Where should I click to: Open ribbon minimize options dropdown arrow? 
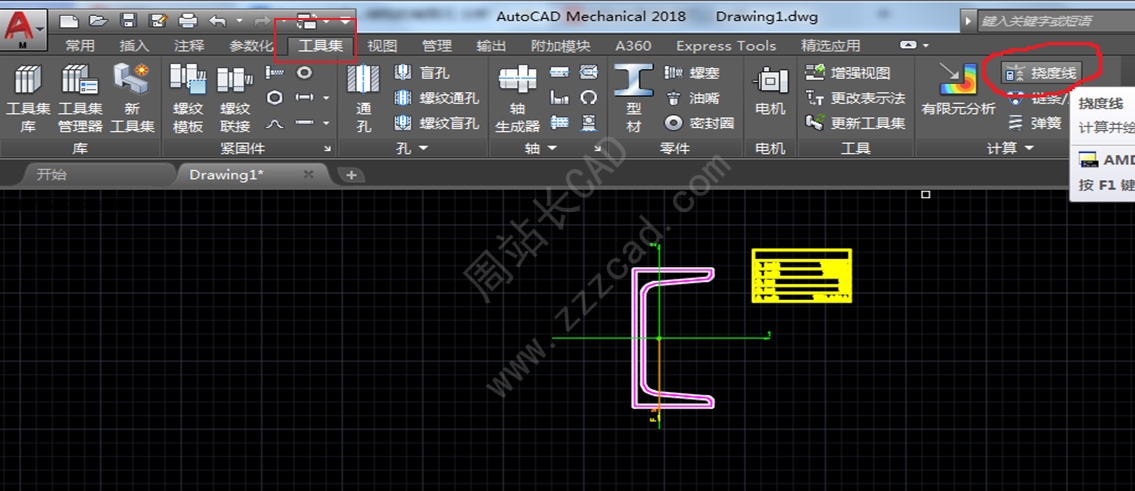click(926, 46)
